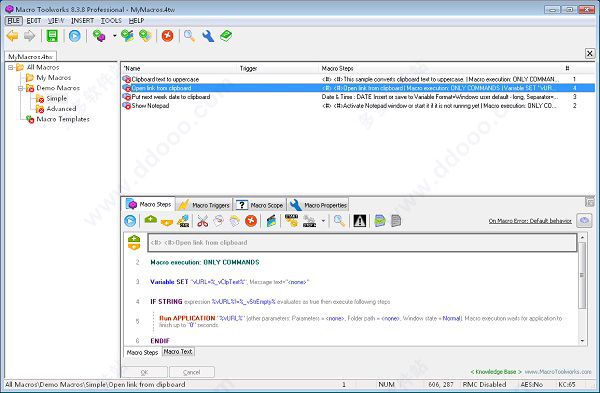Viewport: 600px width, 393px height.
Task: Click the Cancel button
Action: 192,372
